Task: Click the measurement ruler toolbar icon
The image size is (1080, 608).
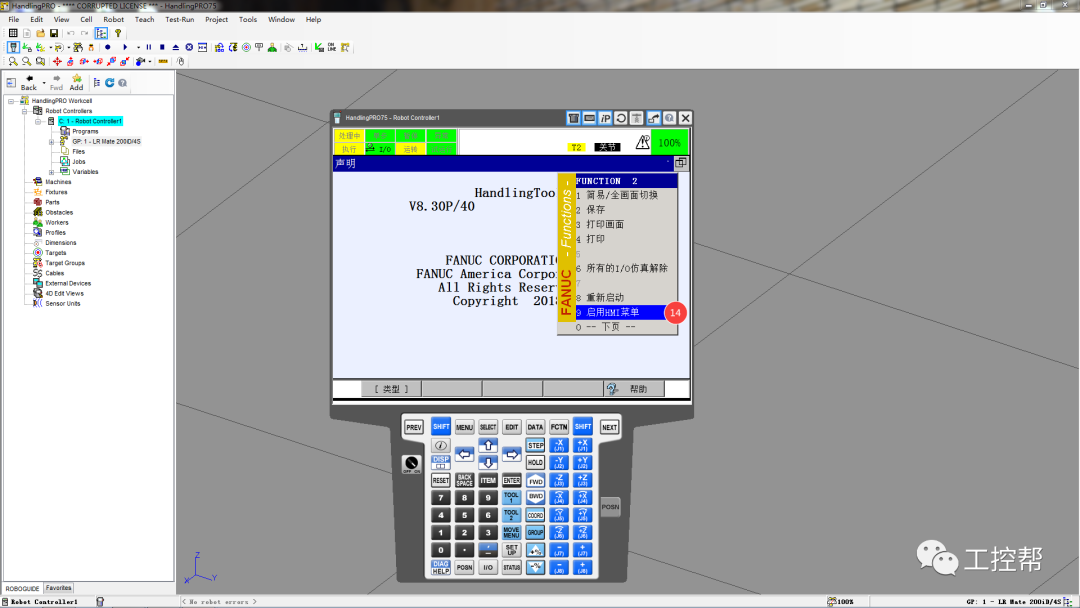Action: 163,61
